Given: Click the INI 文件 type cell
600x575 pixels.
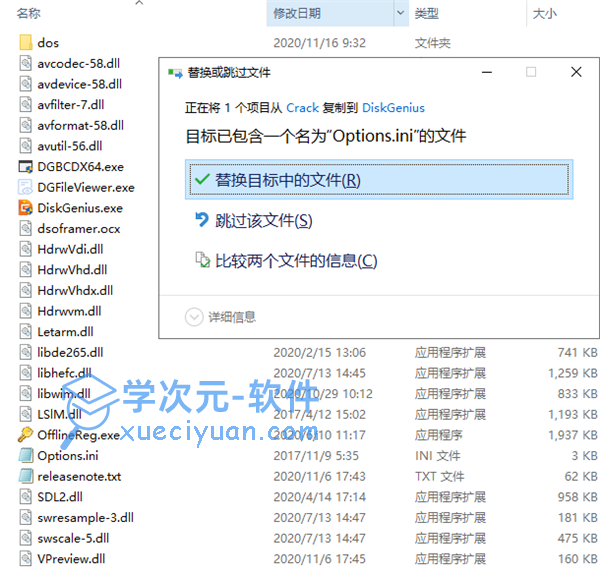Looking at the screenshot, I should pyautogui.click(x=438, y=456).
